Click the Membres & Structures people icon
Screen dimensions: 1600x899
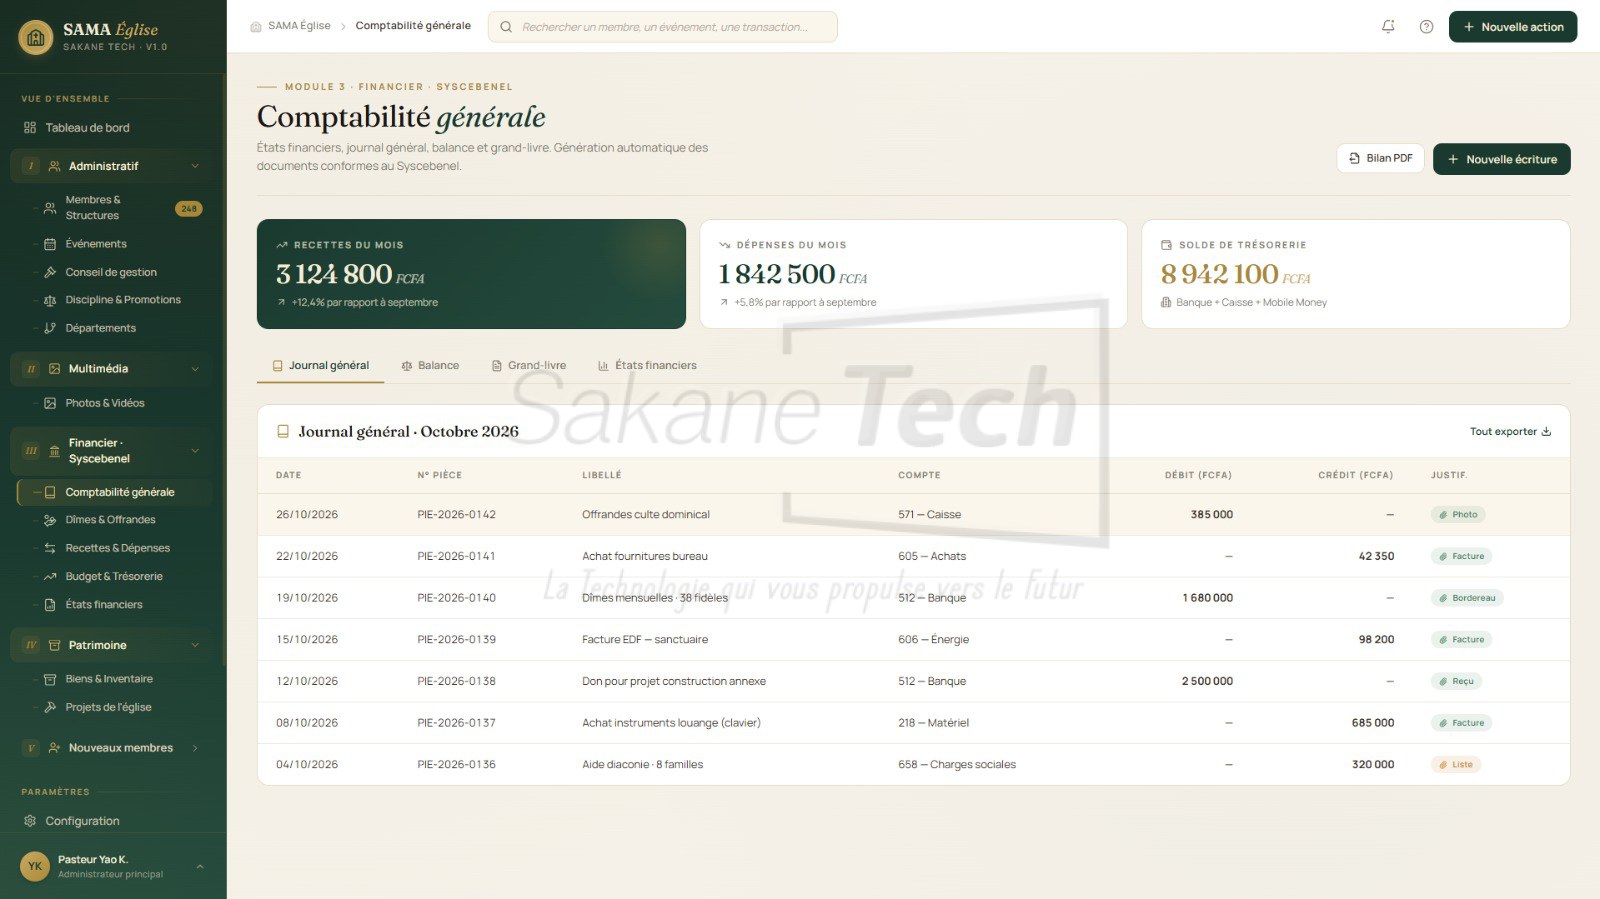50,208
